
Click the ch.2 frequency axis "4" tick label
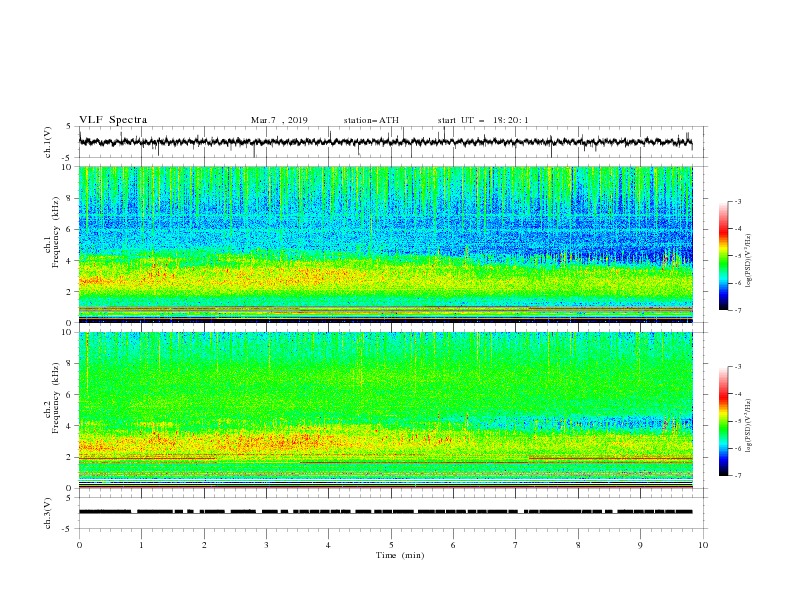71,426
